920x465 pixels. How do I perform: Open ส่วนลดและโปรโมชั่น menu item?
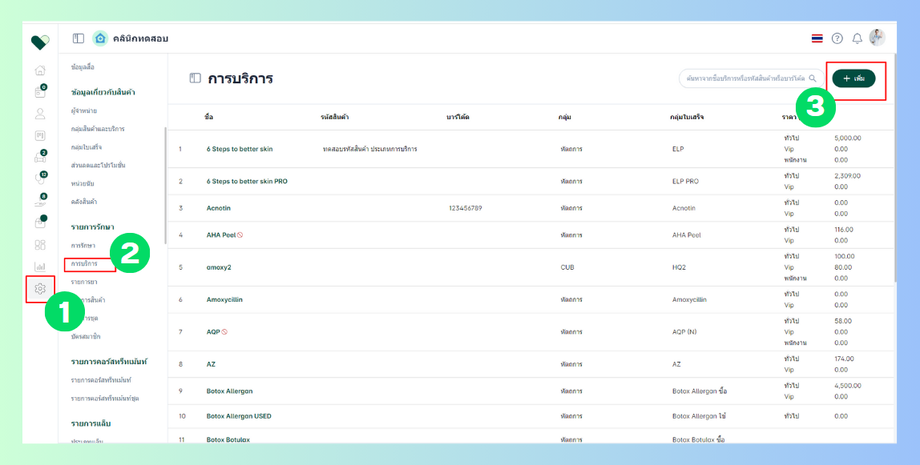[98, 165]
